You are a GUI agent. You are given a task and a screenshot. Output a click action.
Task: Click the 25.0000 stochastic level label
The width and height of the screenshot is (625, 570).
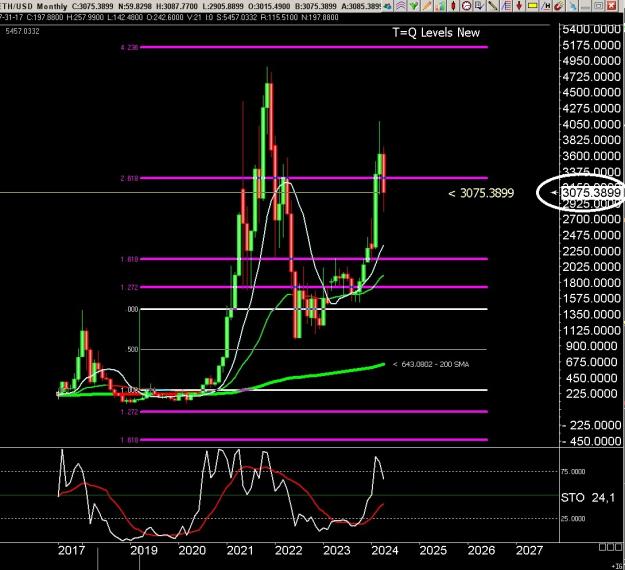tap(573, 519)
